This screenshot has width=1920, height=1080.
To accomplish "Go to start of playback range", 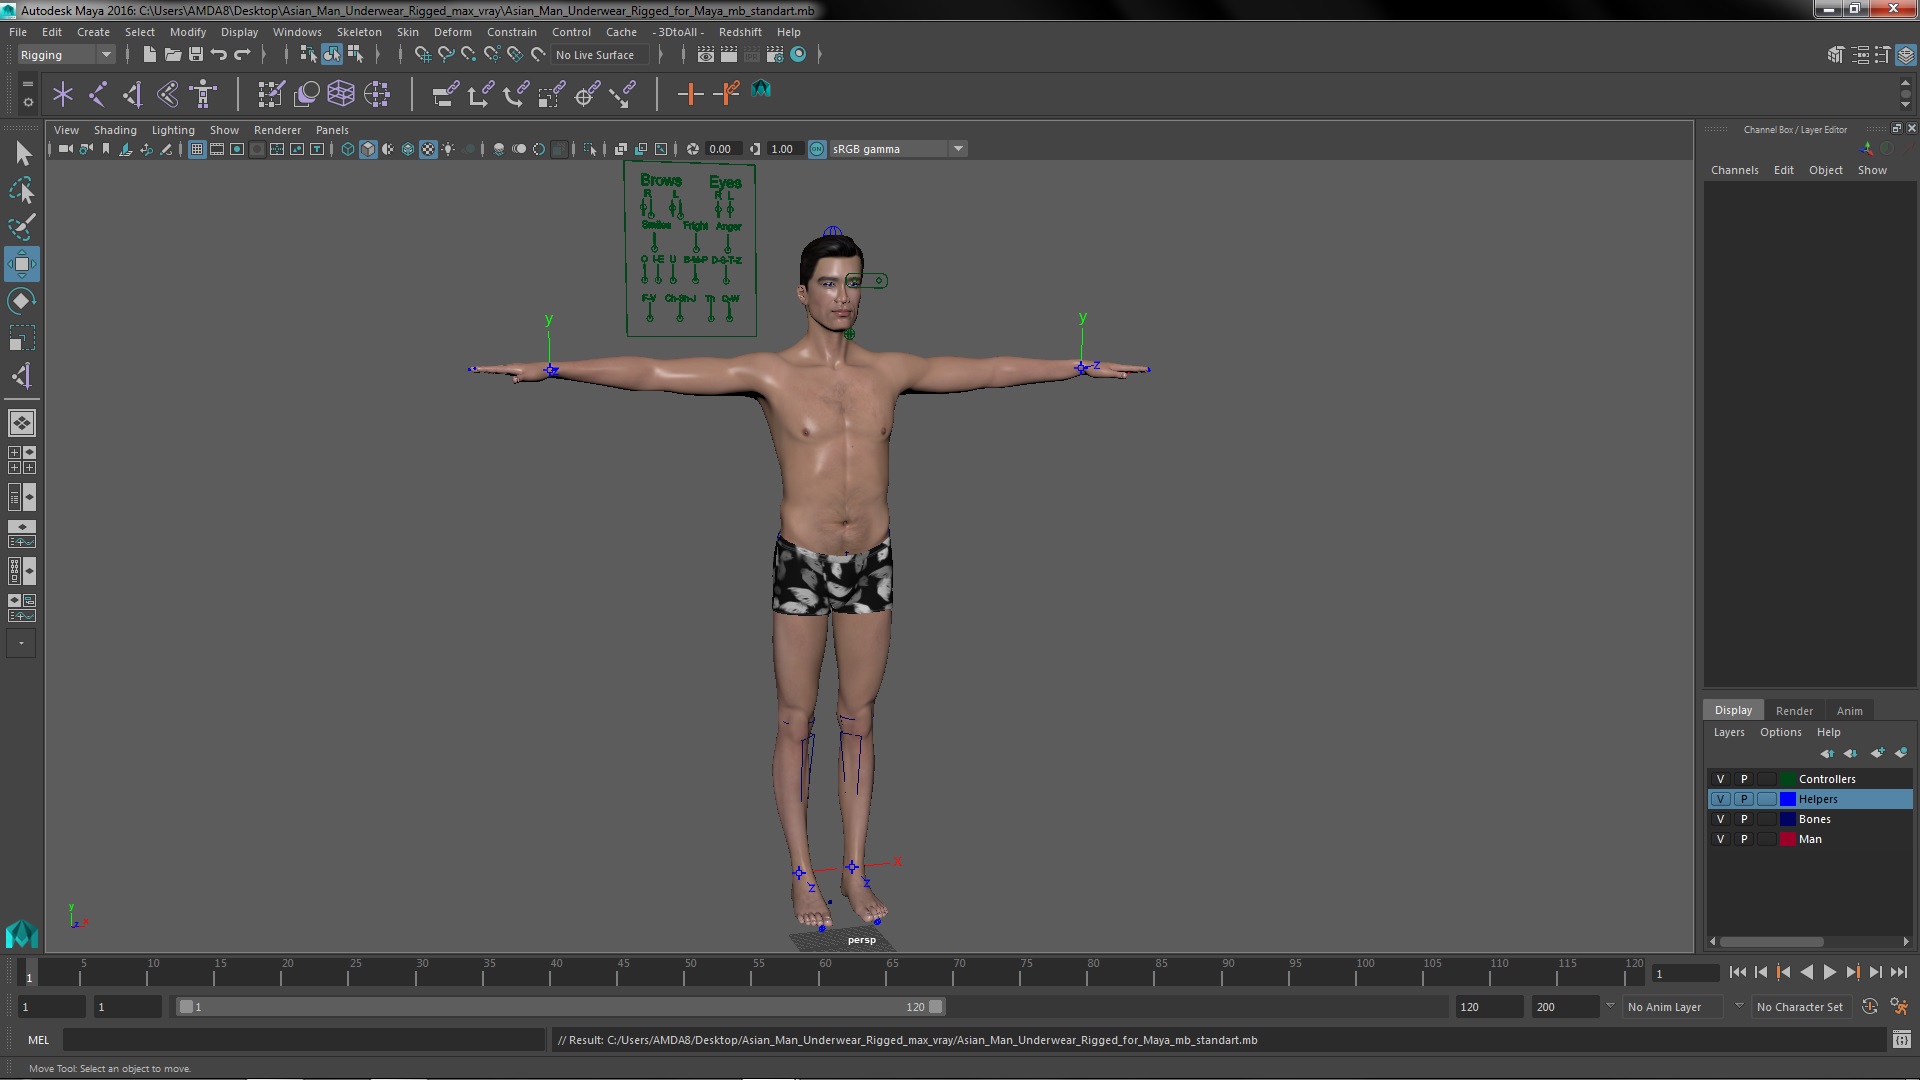I will (1737, 972).
